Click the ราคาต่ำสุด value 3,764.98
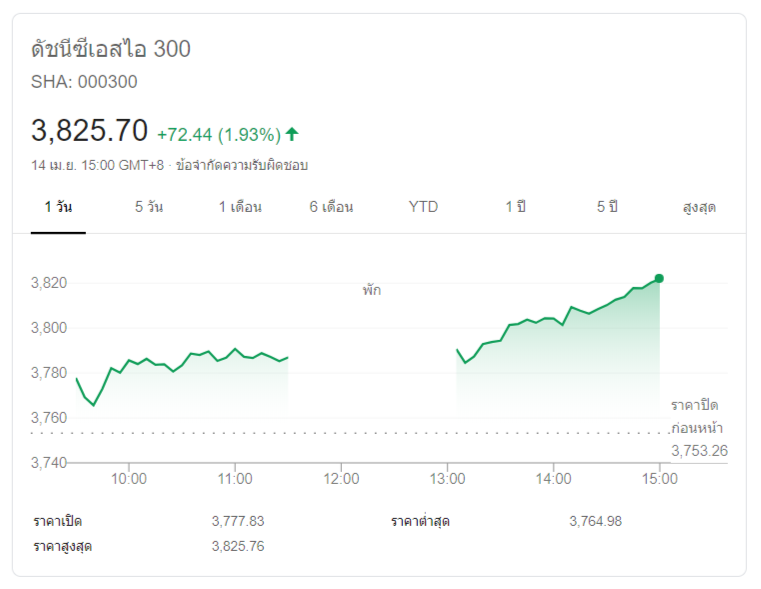 coord(595,521)
